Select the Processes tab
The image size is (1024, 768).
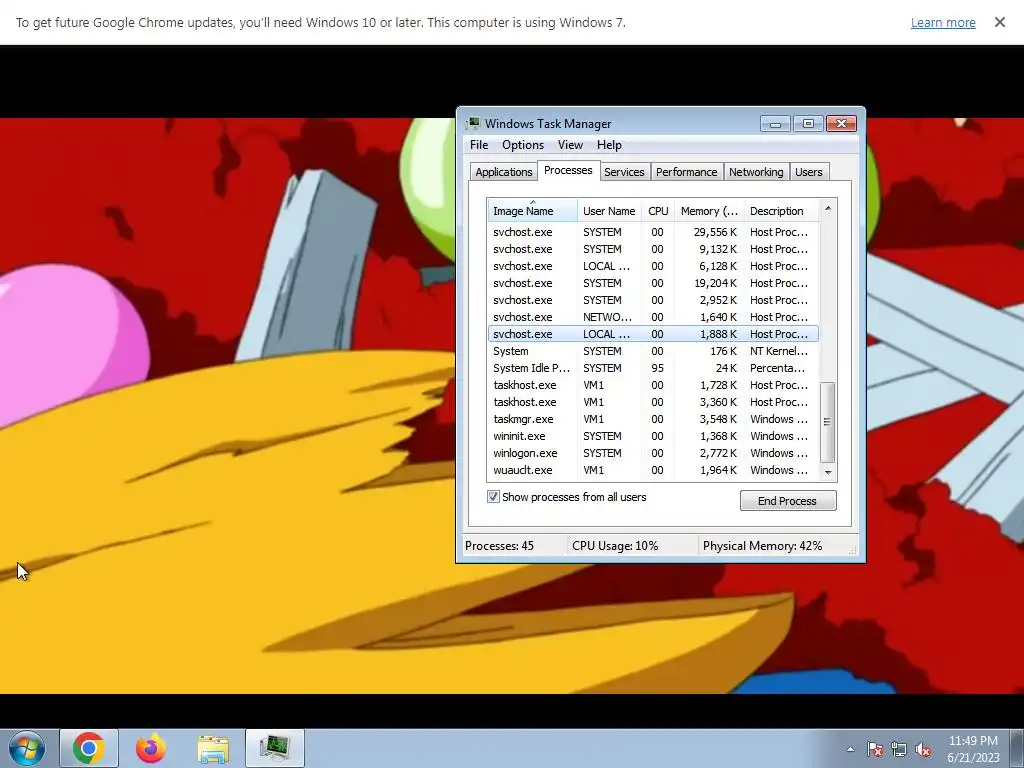[x=568, y=170]
